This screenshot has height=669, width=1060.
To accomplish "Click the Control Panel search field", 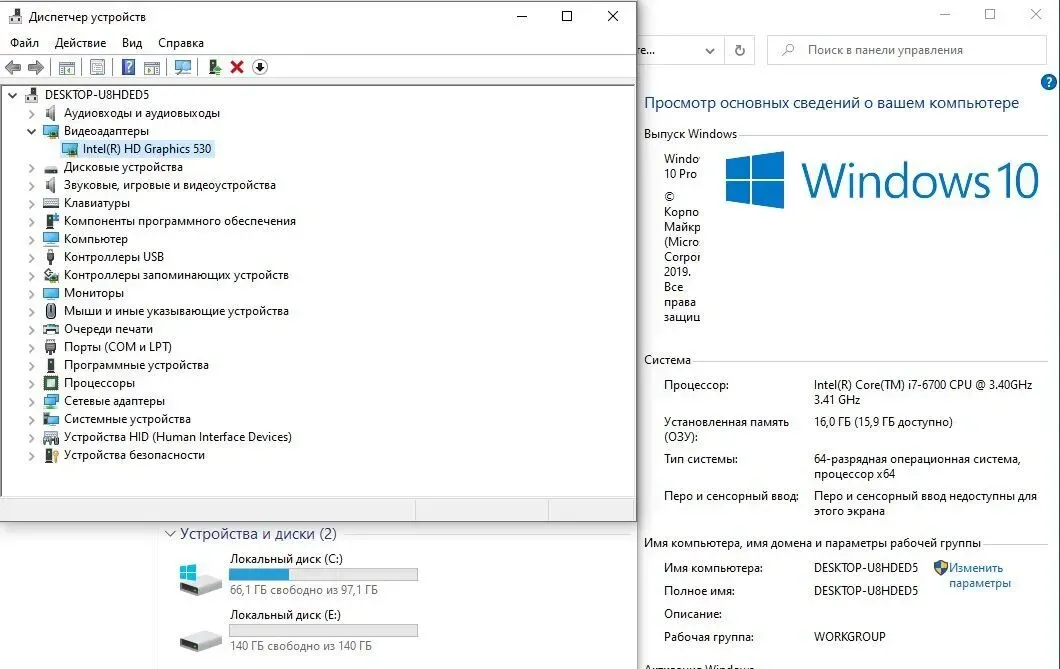I will pos(910,50).
